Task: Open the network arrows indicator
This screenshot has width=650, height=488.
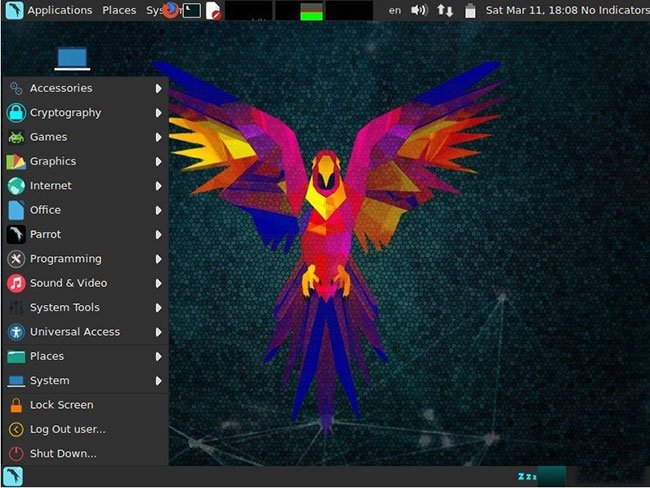Action: pyautogui.click(x=444, y=10)
